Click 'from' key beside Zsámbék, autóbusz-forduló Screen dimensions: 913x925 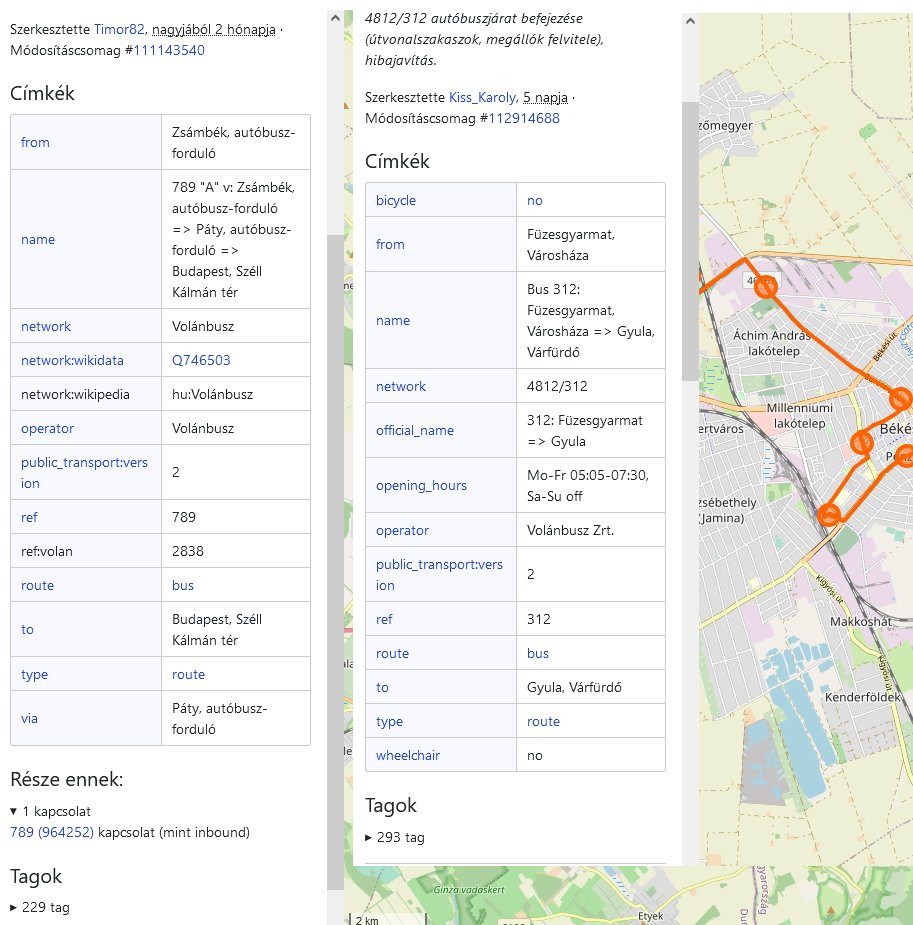35,142
